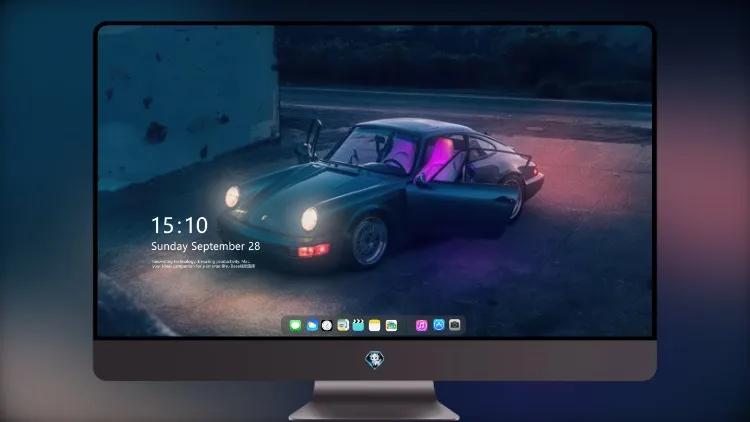Viewport: 750px width, 422px height.
Task: Click the logo badge on monitor chin
Action: [375, 360]
